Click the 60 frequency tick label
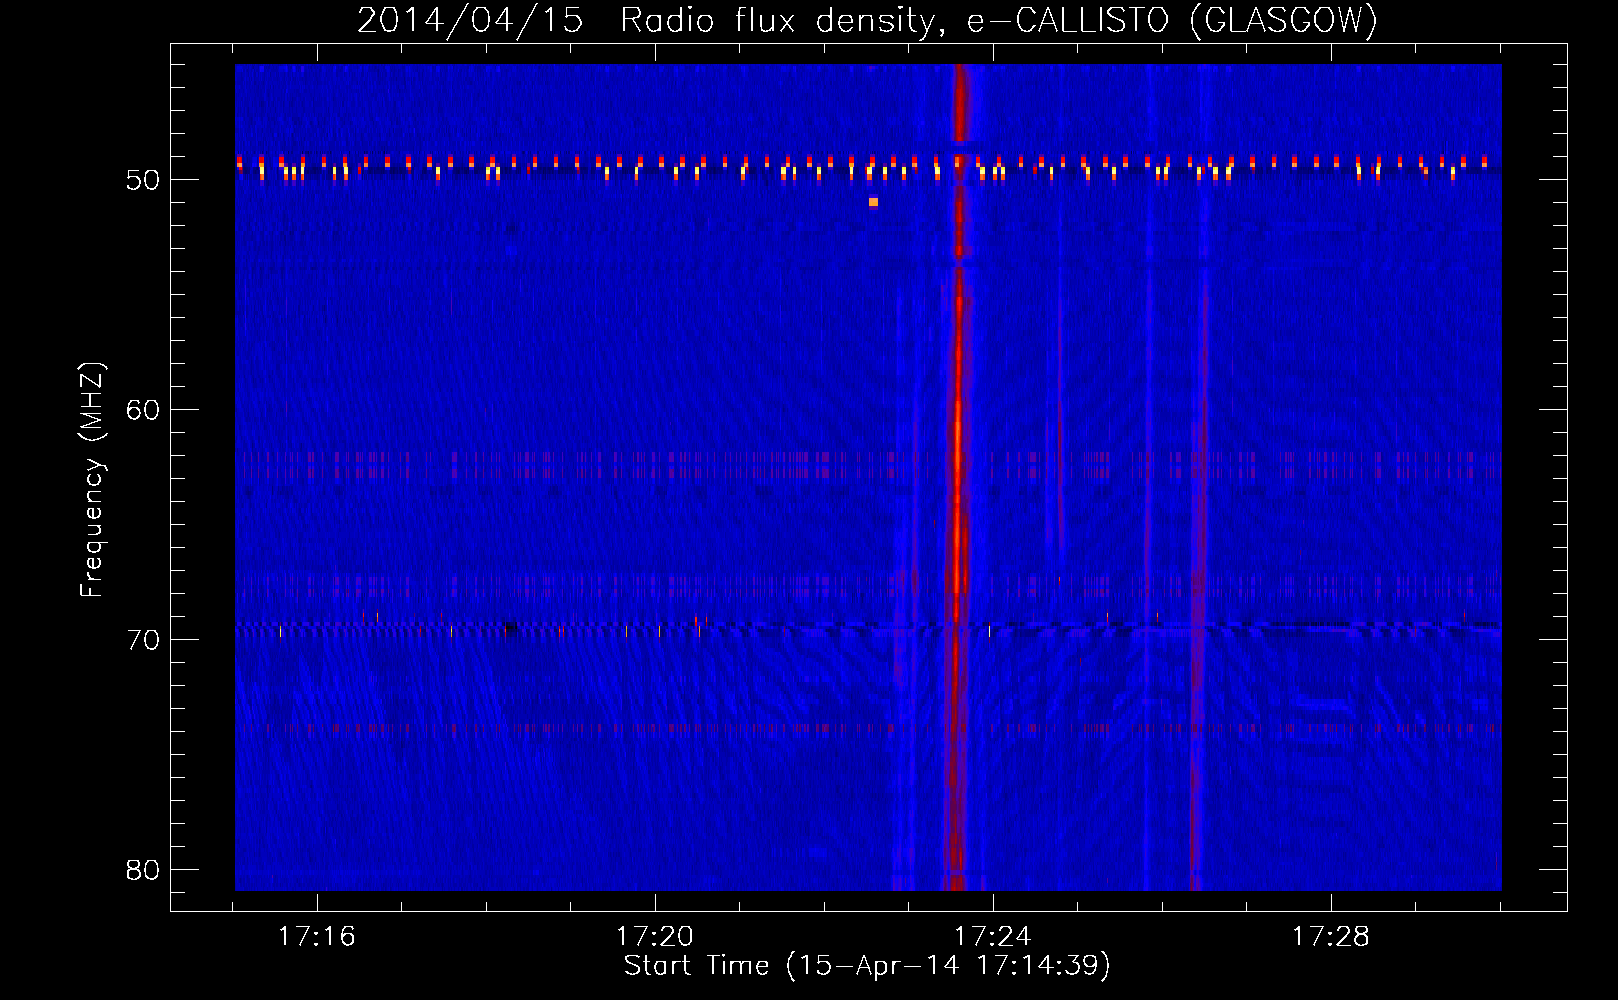Image resolution: width=1618 pixels, height=1000 pixels. pyautogui.click(x=143, y=410)
